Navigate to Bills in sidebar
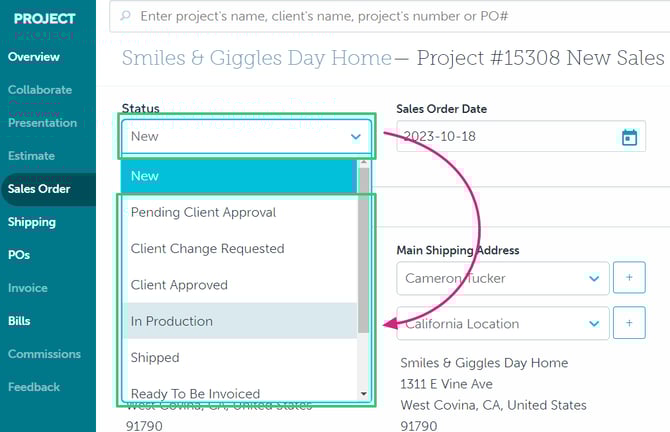Viewport: 670px width, 432px height. (x=19, y=321)
